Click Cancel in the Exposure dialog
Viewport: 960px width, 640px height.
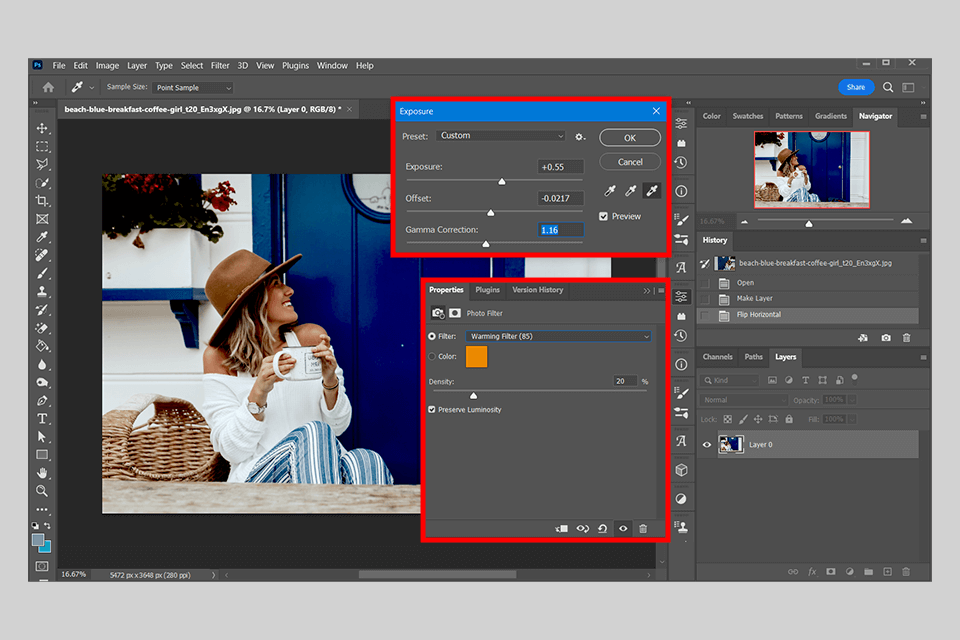tap(630, 162)
